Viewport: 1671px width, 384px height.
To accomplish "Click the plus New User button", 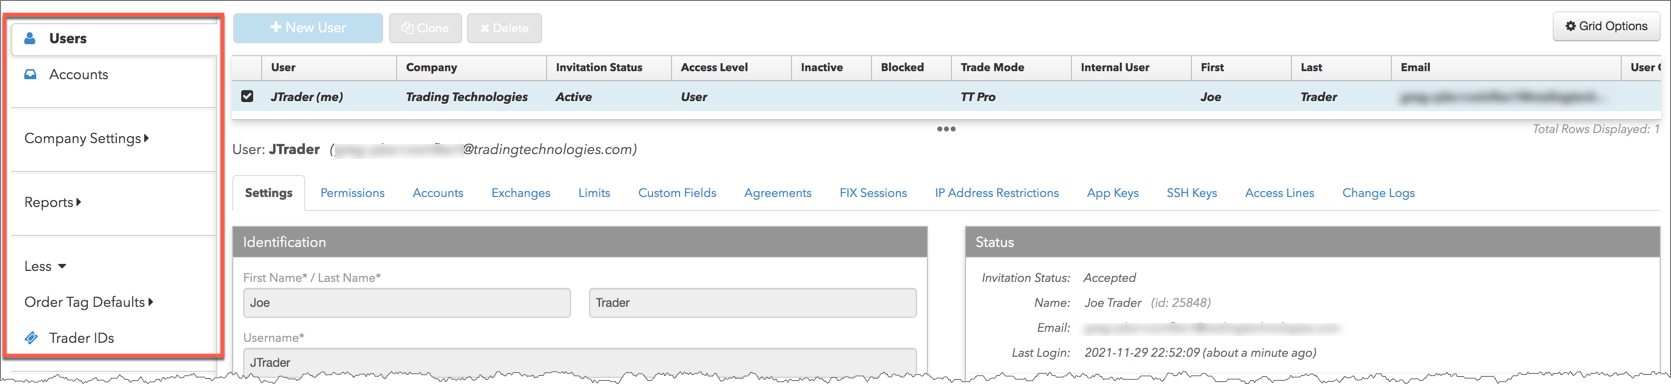I will click(308, 28).
